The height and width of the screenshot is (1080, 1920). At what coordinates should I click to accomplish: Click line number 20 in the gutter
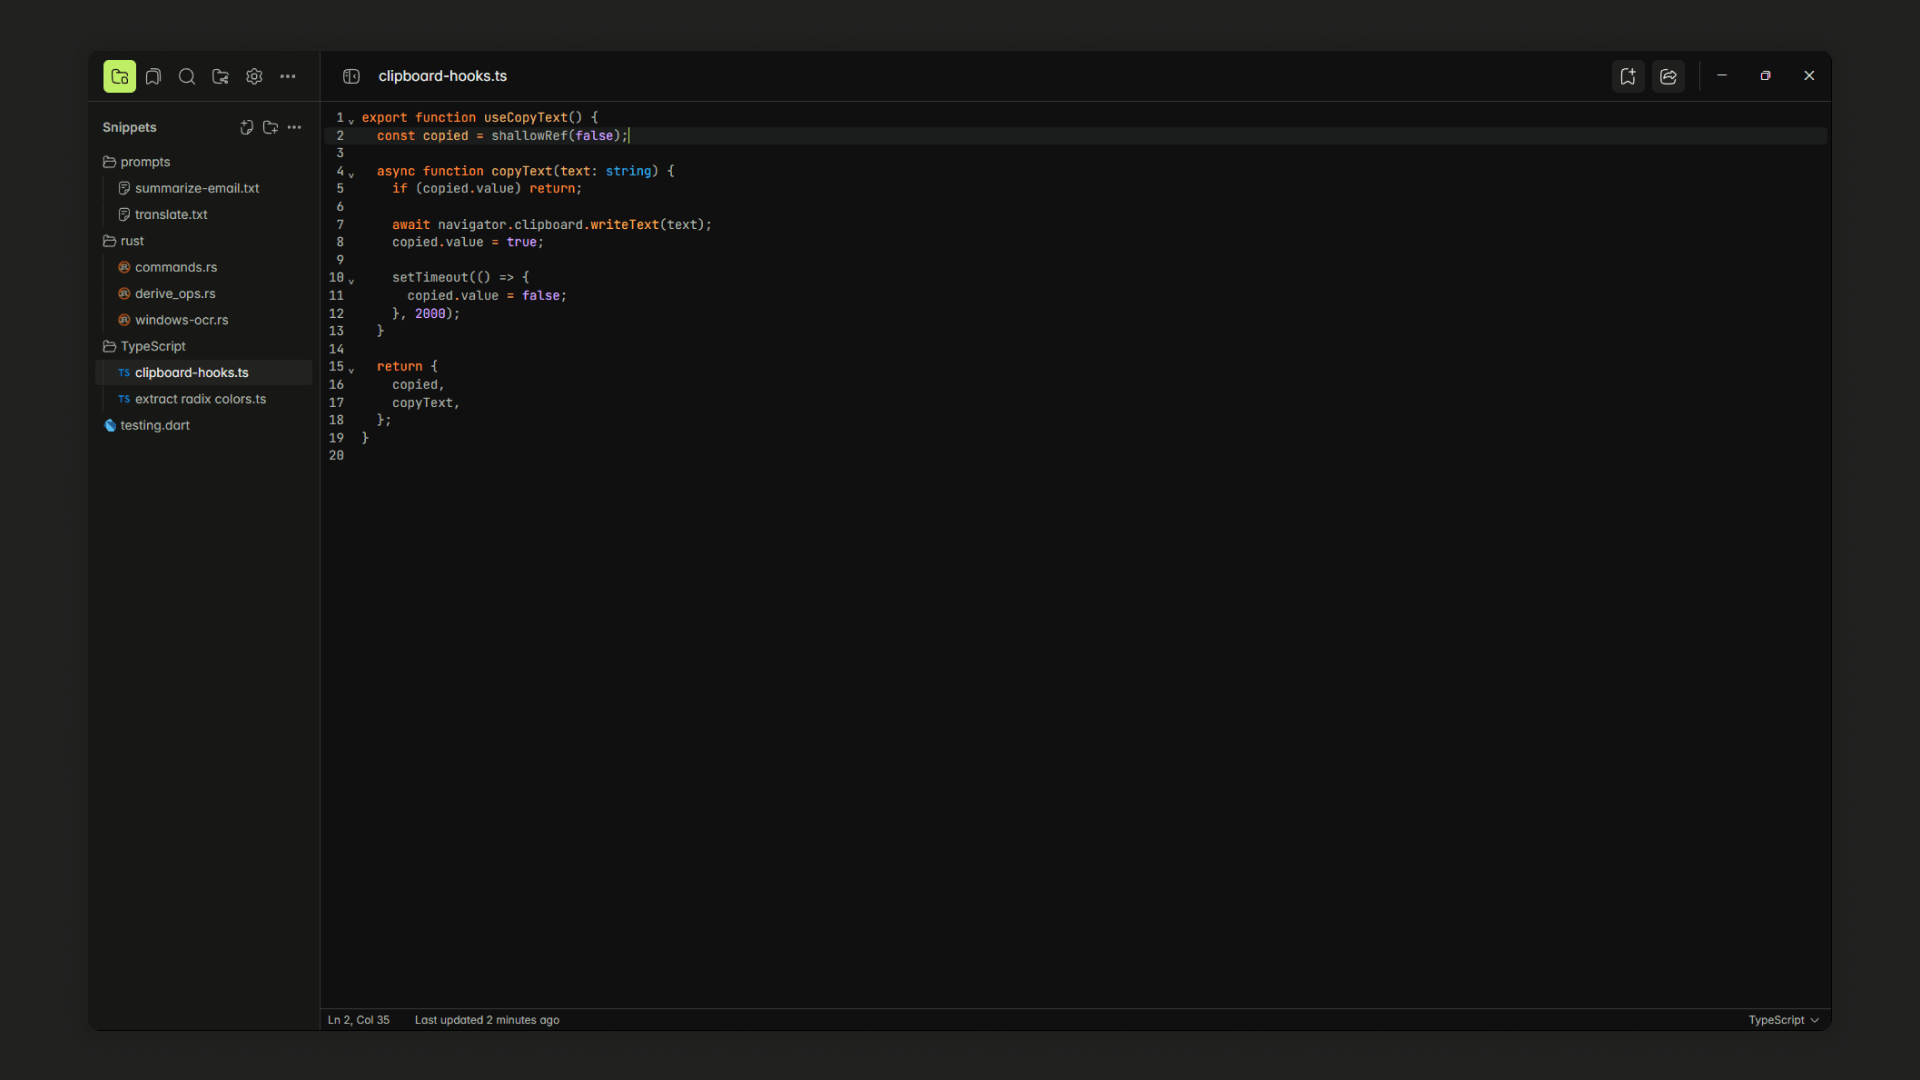pyautogui.click(x=336, y=456)
